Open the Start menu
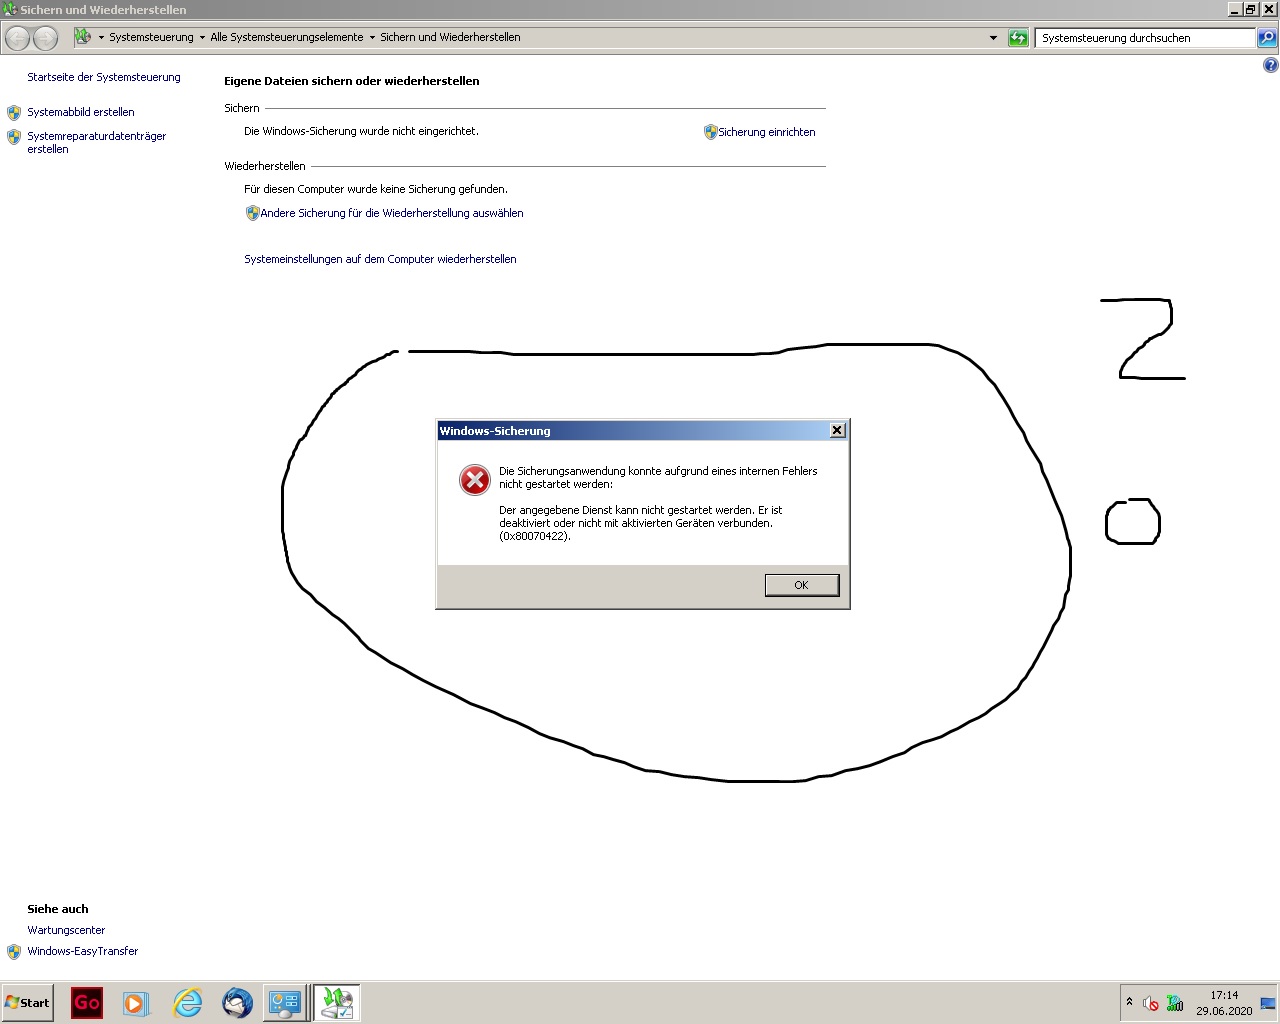Viewport: 1280px width, 1024px height. [27, 1003]
